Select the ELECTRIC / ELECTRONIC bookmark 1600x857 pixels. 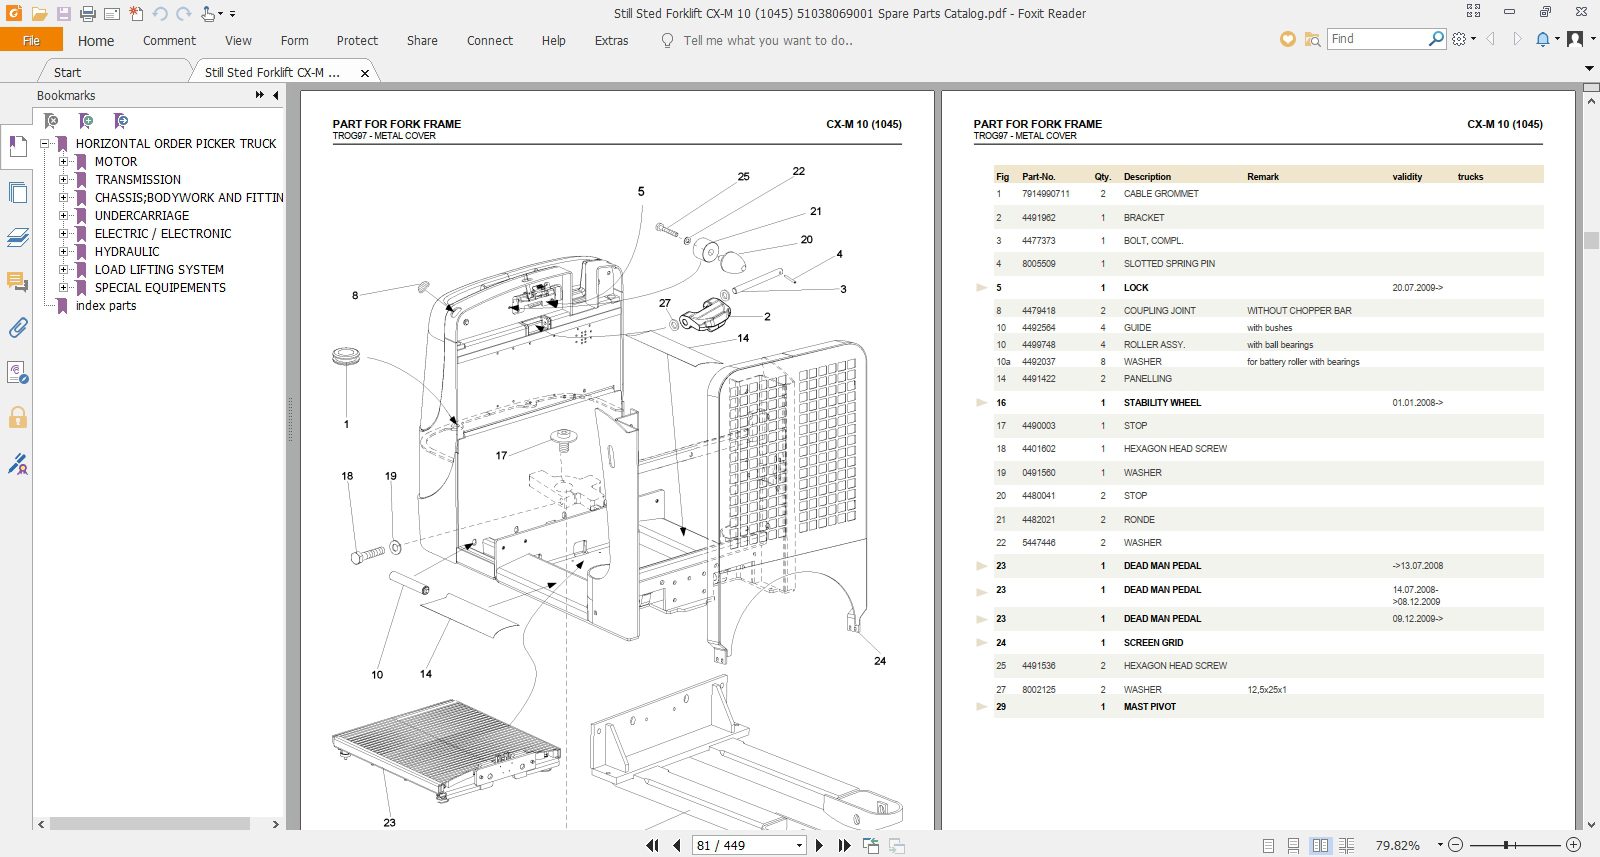click(x=163, y=233)
